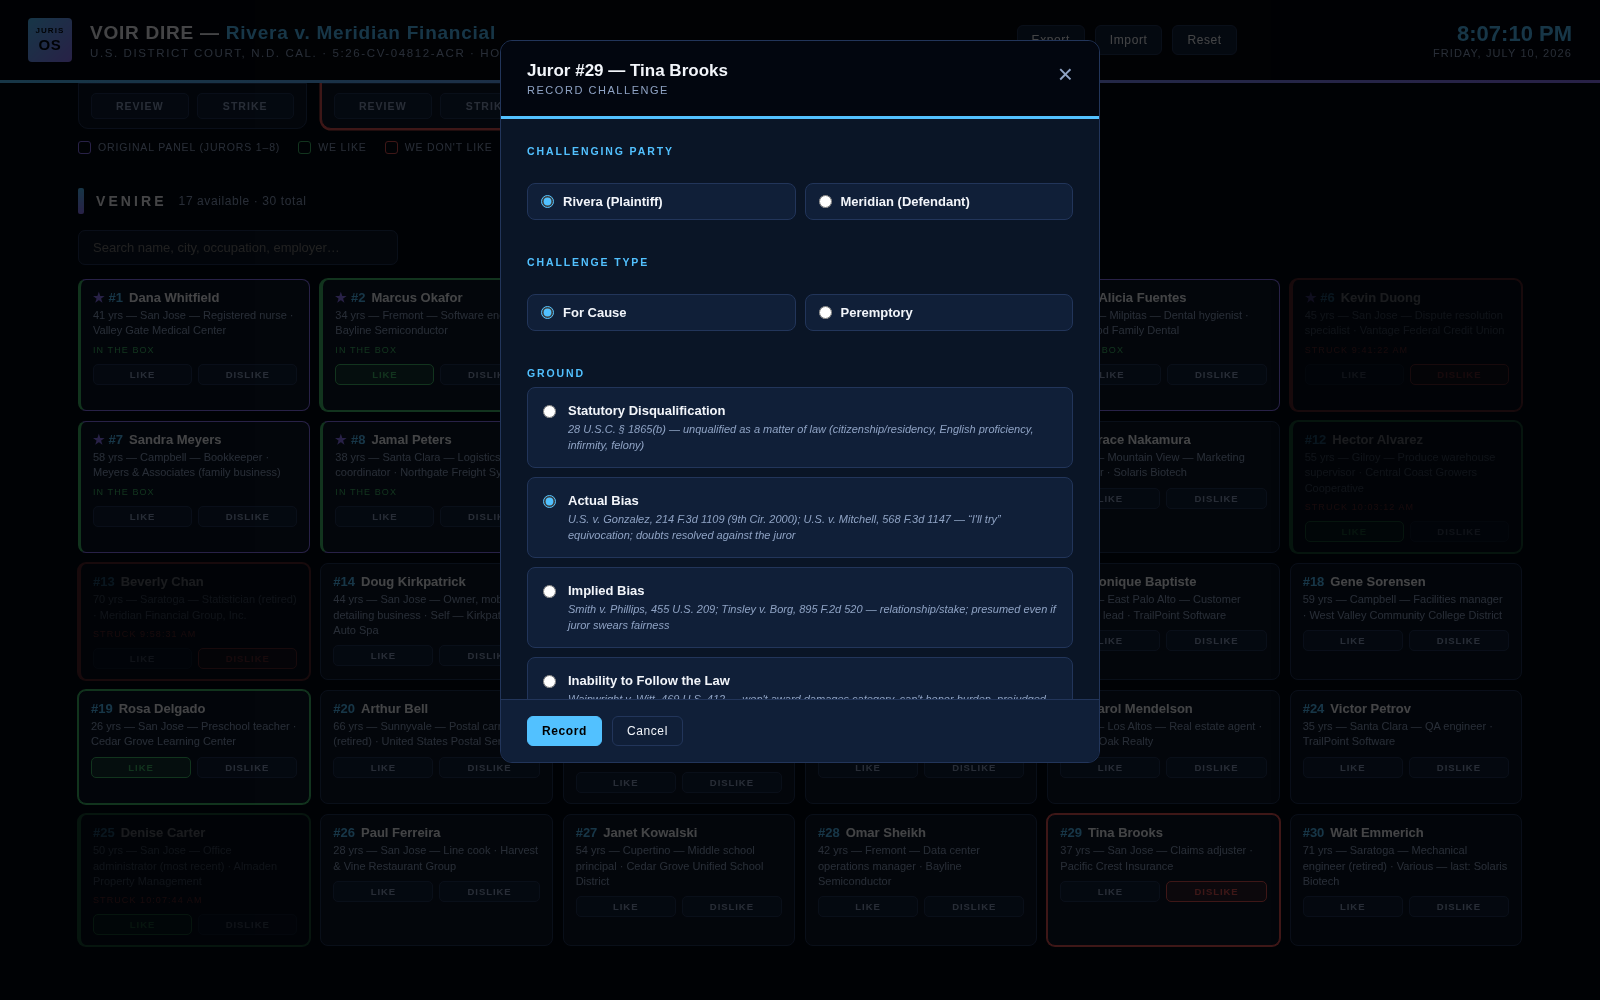This screenshot has width=1600, height=1000.
Task: Like juror #28 Omar Sheikh
Action: (868, 907)
